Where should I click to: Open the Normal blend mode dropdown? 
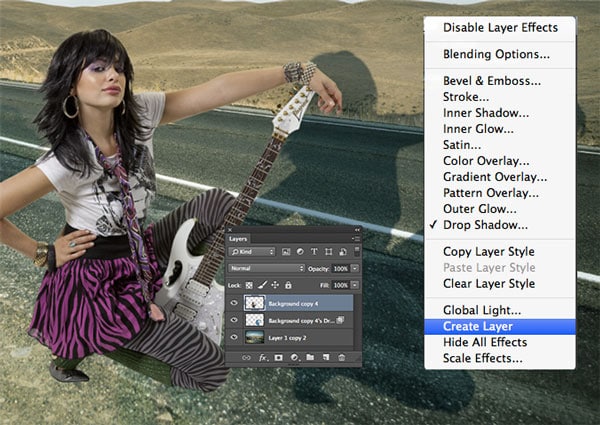coord(266,268)
